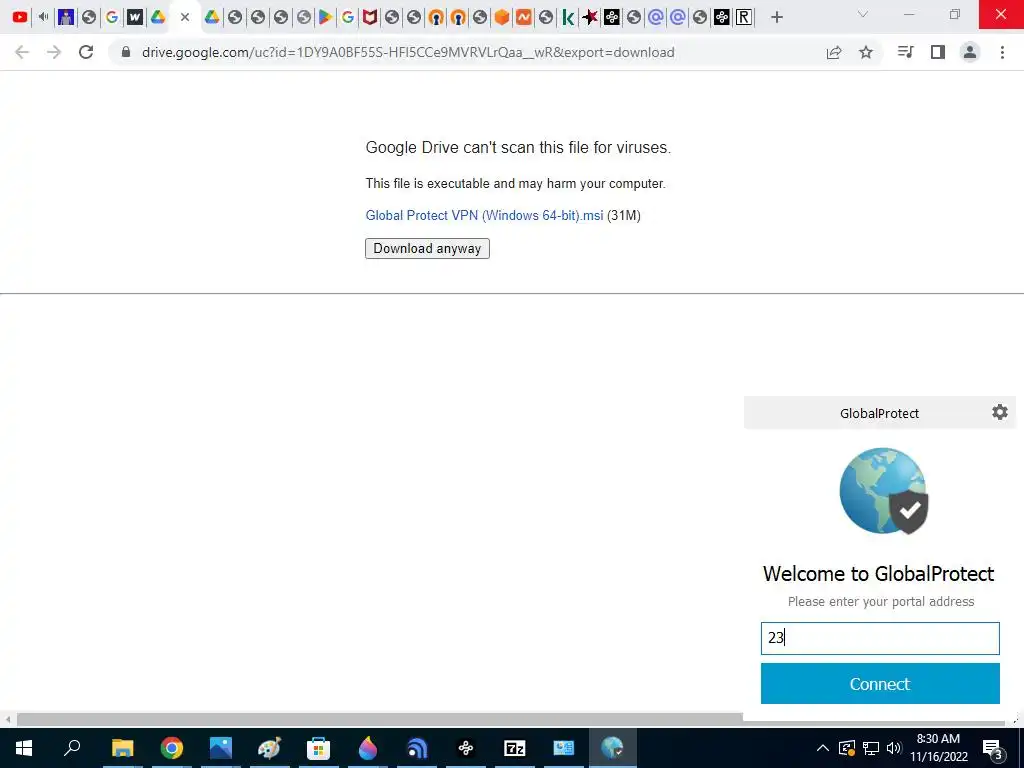Viewport: 1024px width, 768px height.
Task: Click the horizontal scrollbar at page bottom
Action: click(380, 719)
